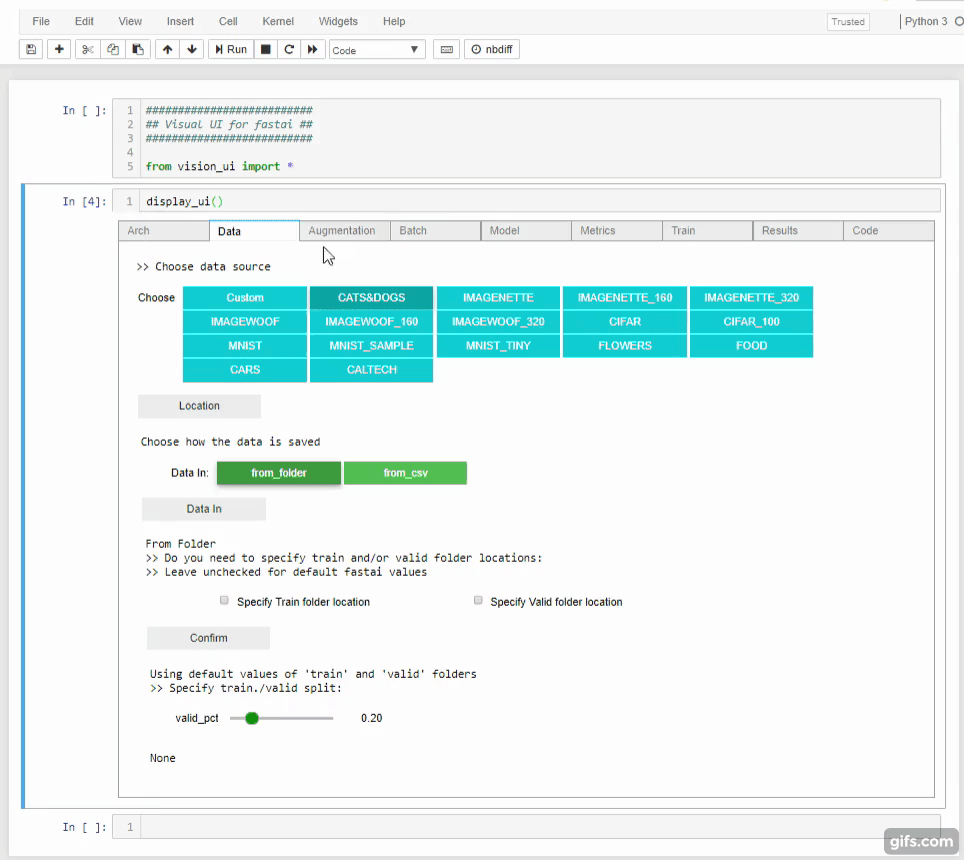Go to the Model tab
964x860 pixels.
point(526,231)
